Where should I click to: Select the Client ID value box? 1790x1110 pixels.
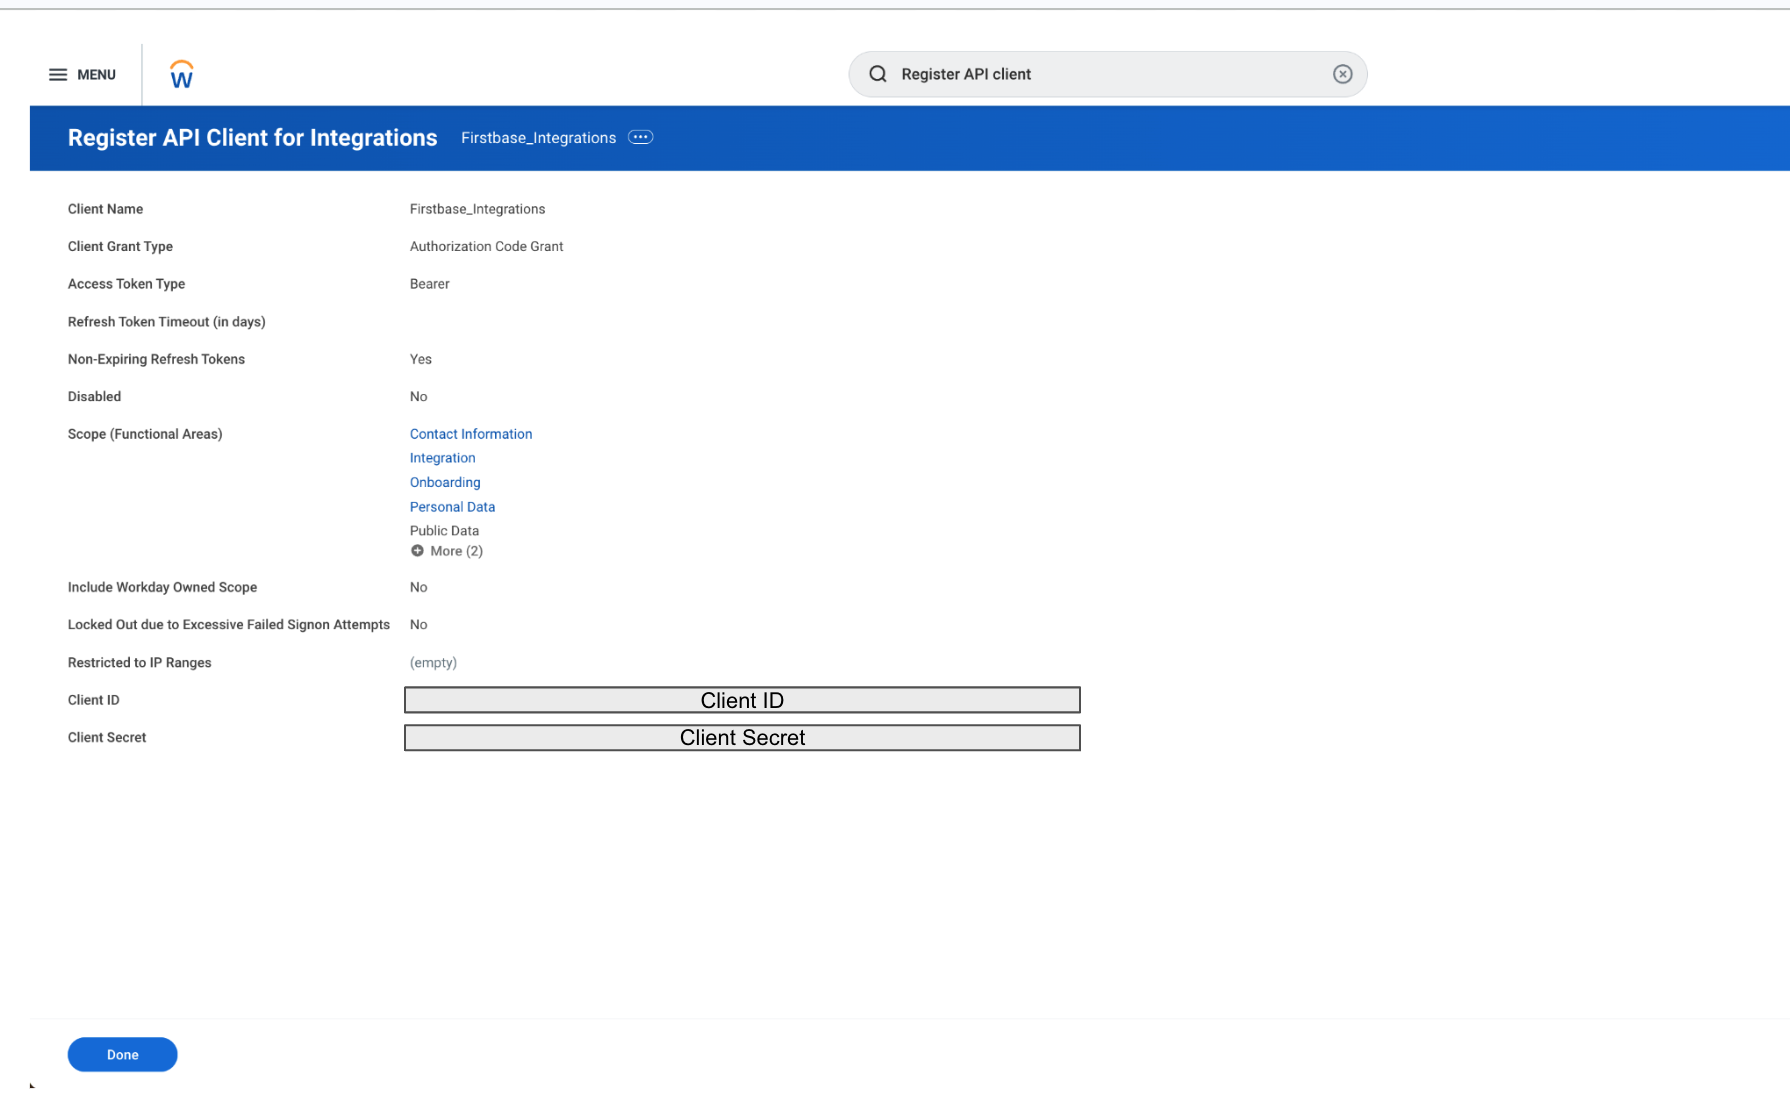click(741, 700)
